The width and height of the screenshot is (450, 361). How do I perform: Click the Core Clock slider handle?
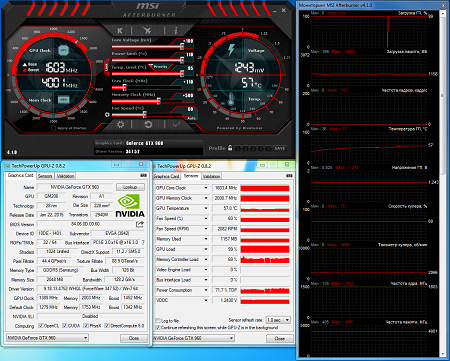124,87
